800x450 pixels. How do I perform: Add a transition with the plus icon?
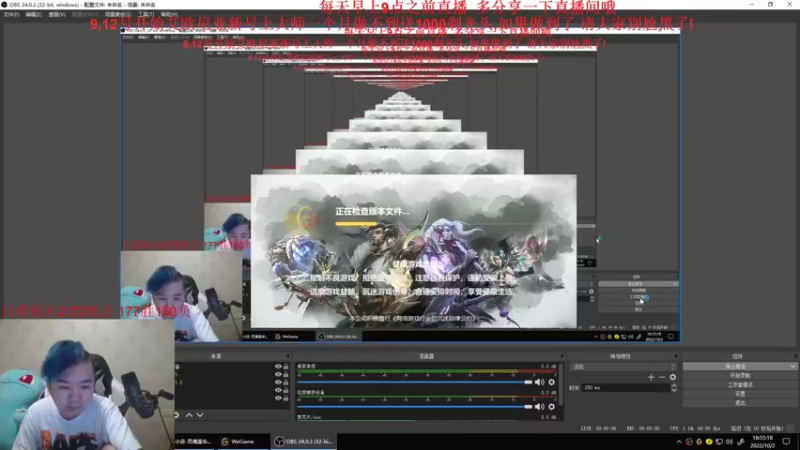point(651,377)
